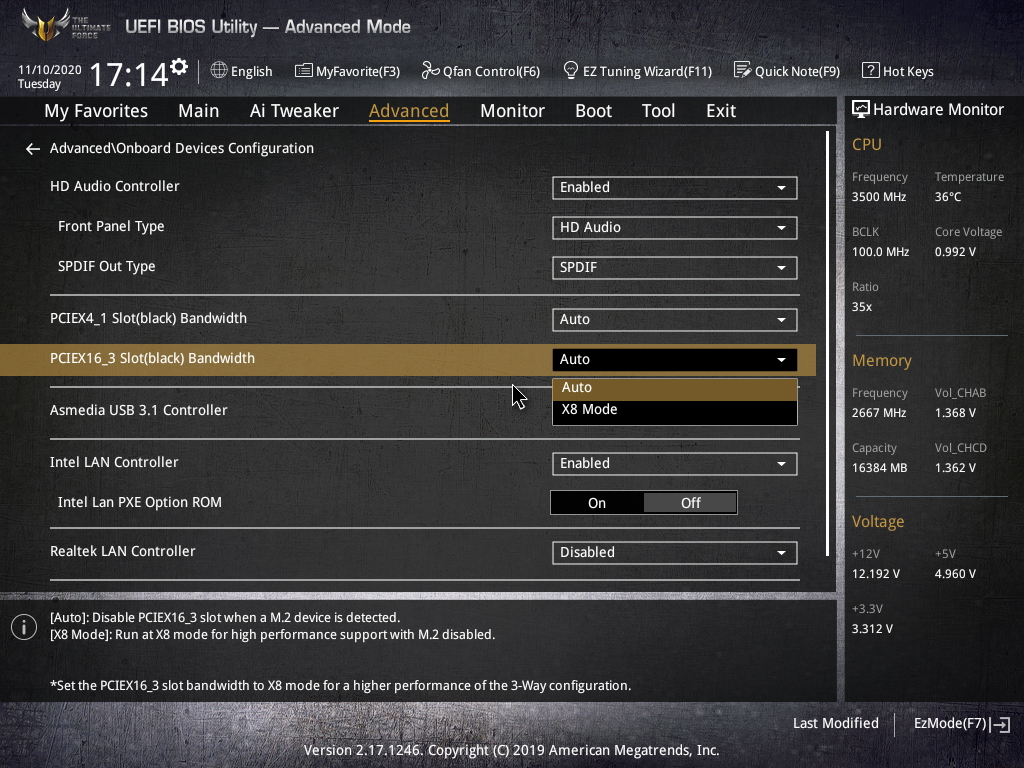The image size is (1024, 768).
Task: Click the back arrow to previous menu
Action: 33,149
